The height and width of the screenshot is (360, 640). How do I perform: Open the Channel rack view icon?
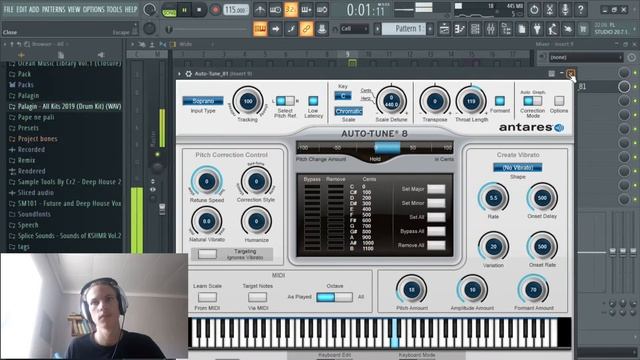click(475, 29)
